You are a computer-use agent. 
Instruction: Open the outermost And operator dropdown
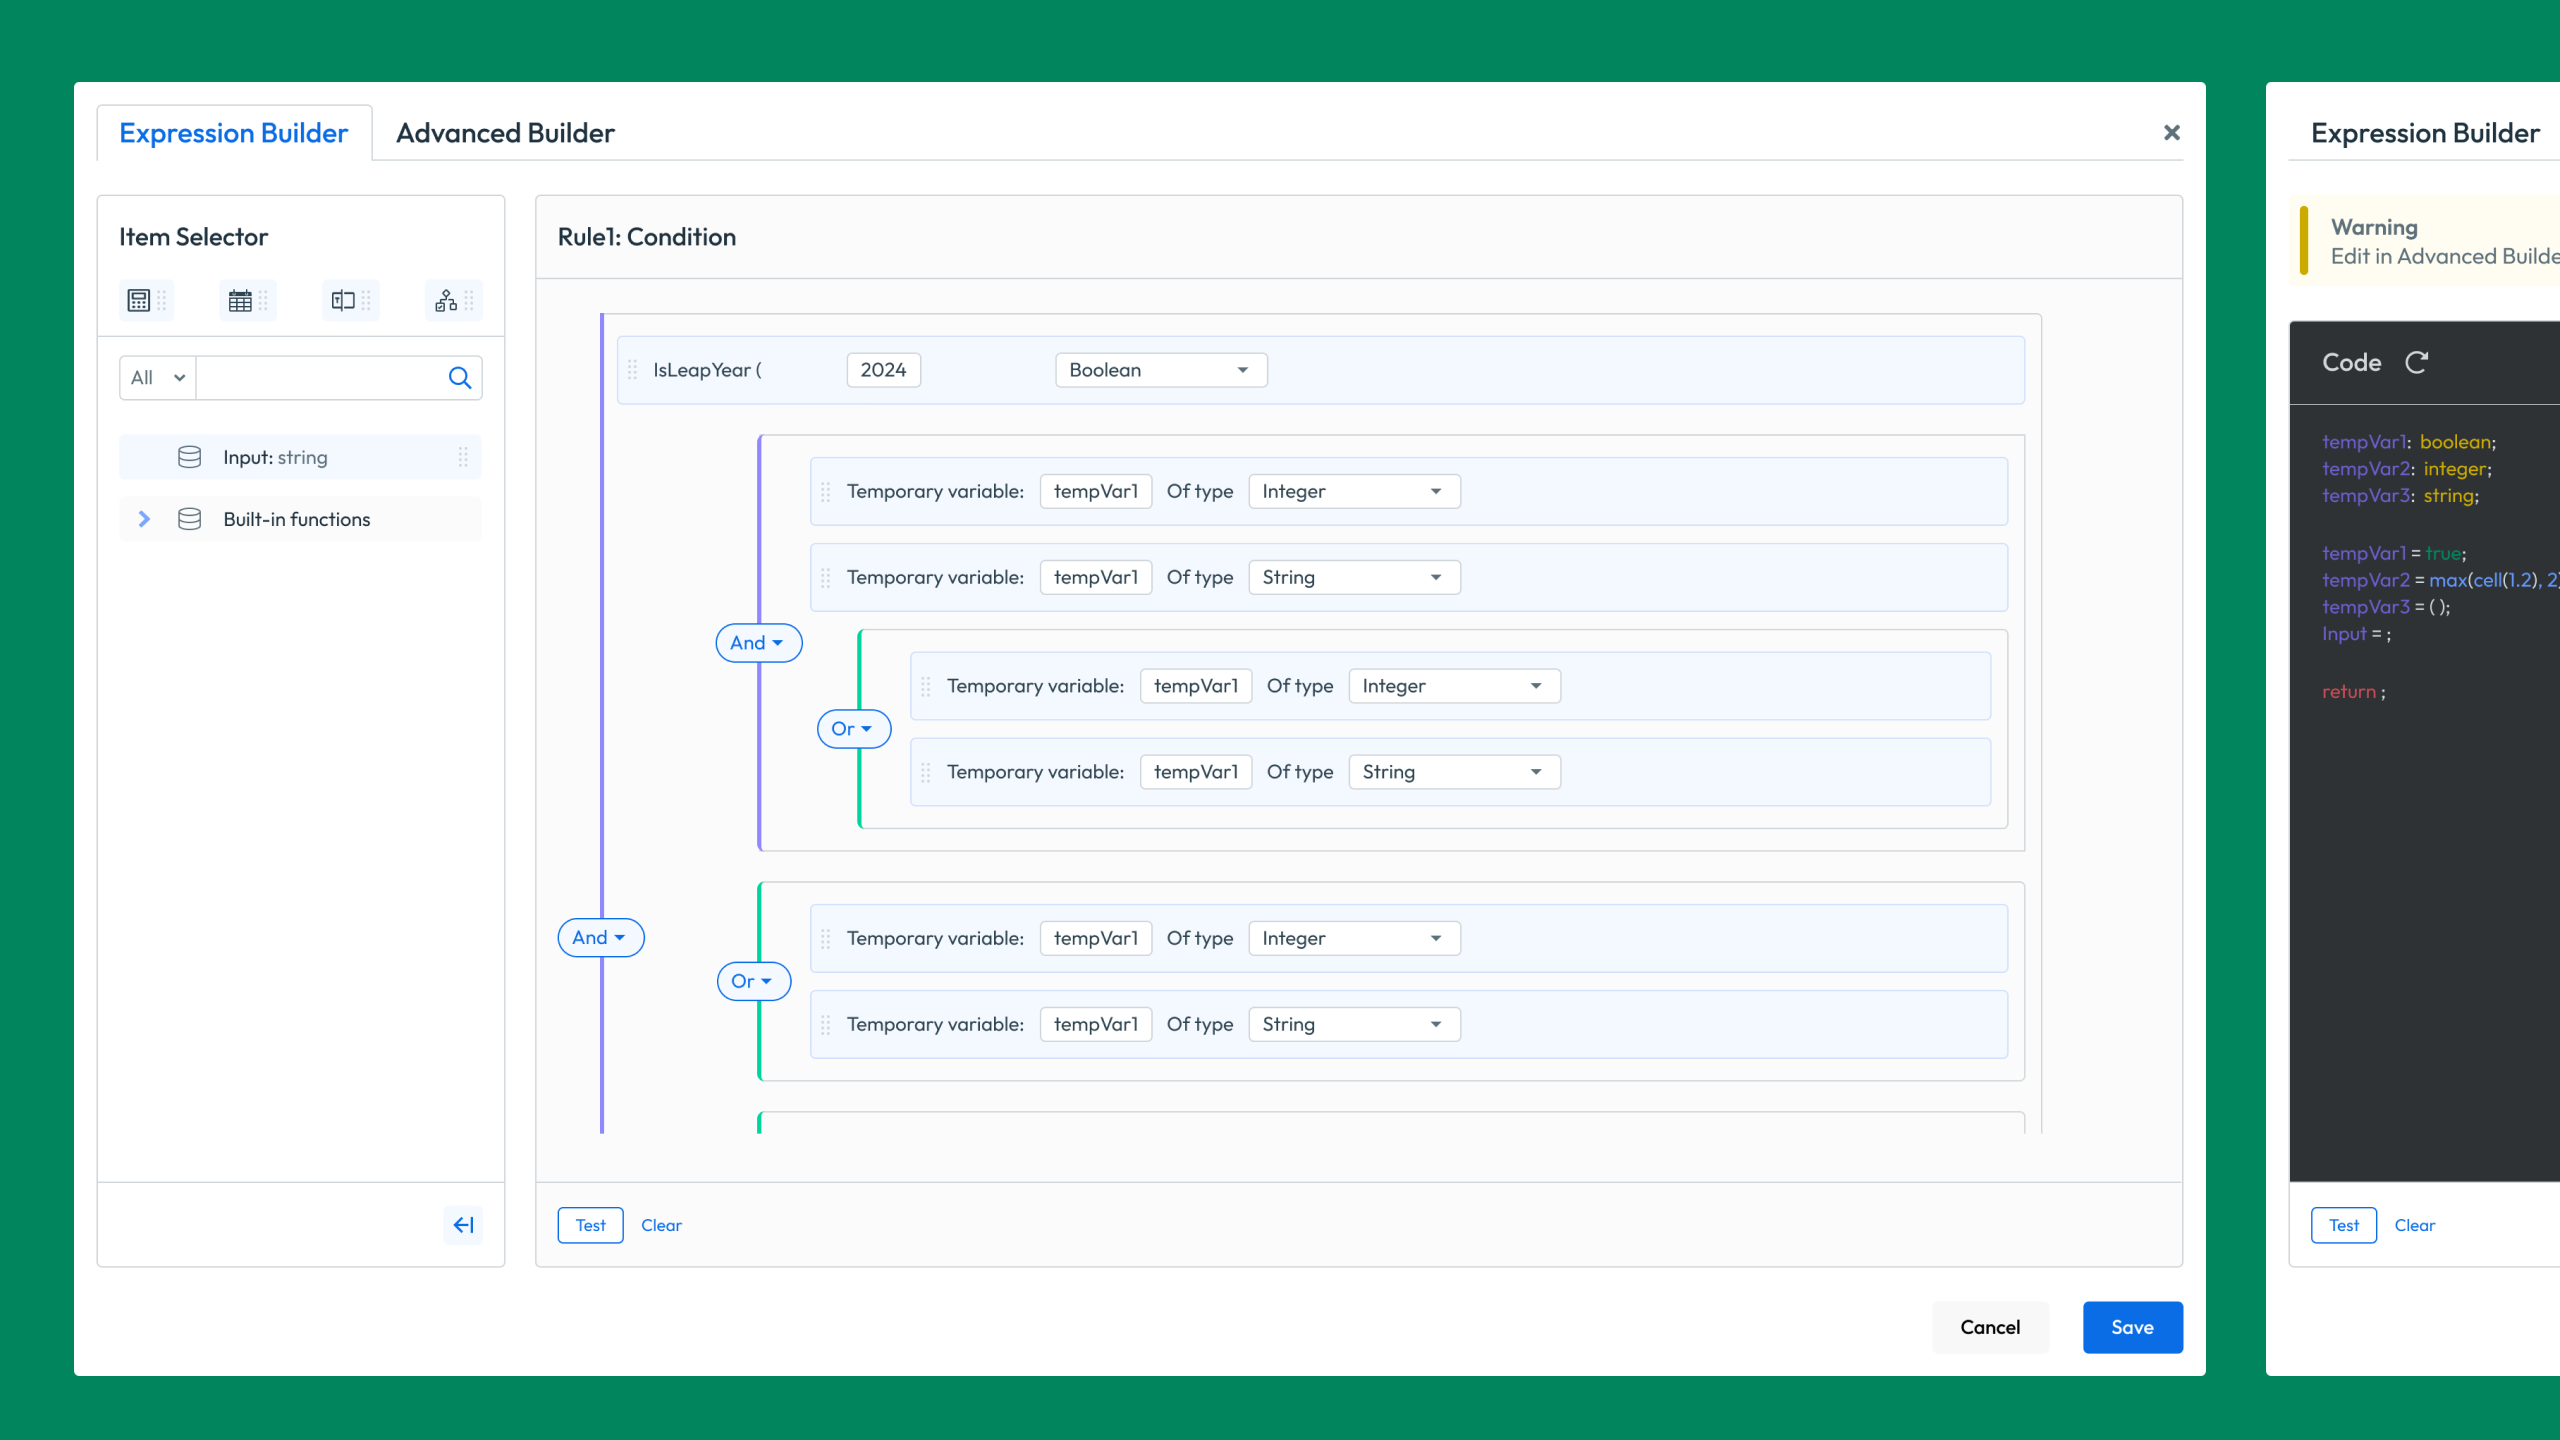coord(600,937)
